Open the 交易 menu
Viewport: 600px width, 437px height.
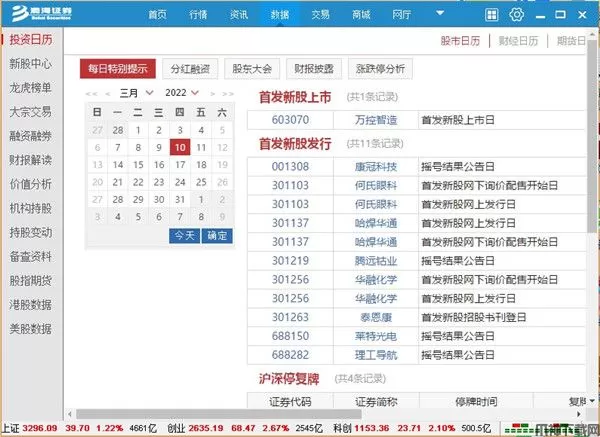point(320,15)
